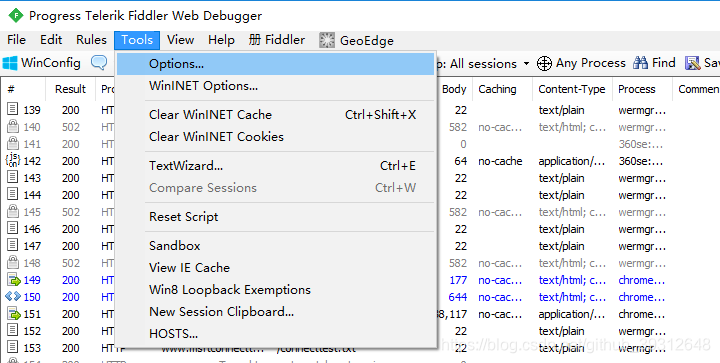Click no-cache value in session 142

[x=501, y=161]
